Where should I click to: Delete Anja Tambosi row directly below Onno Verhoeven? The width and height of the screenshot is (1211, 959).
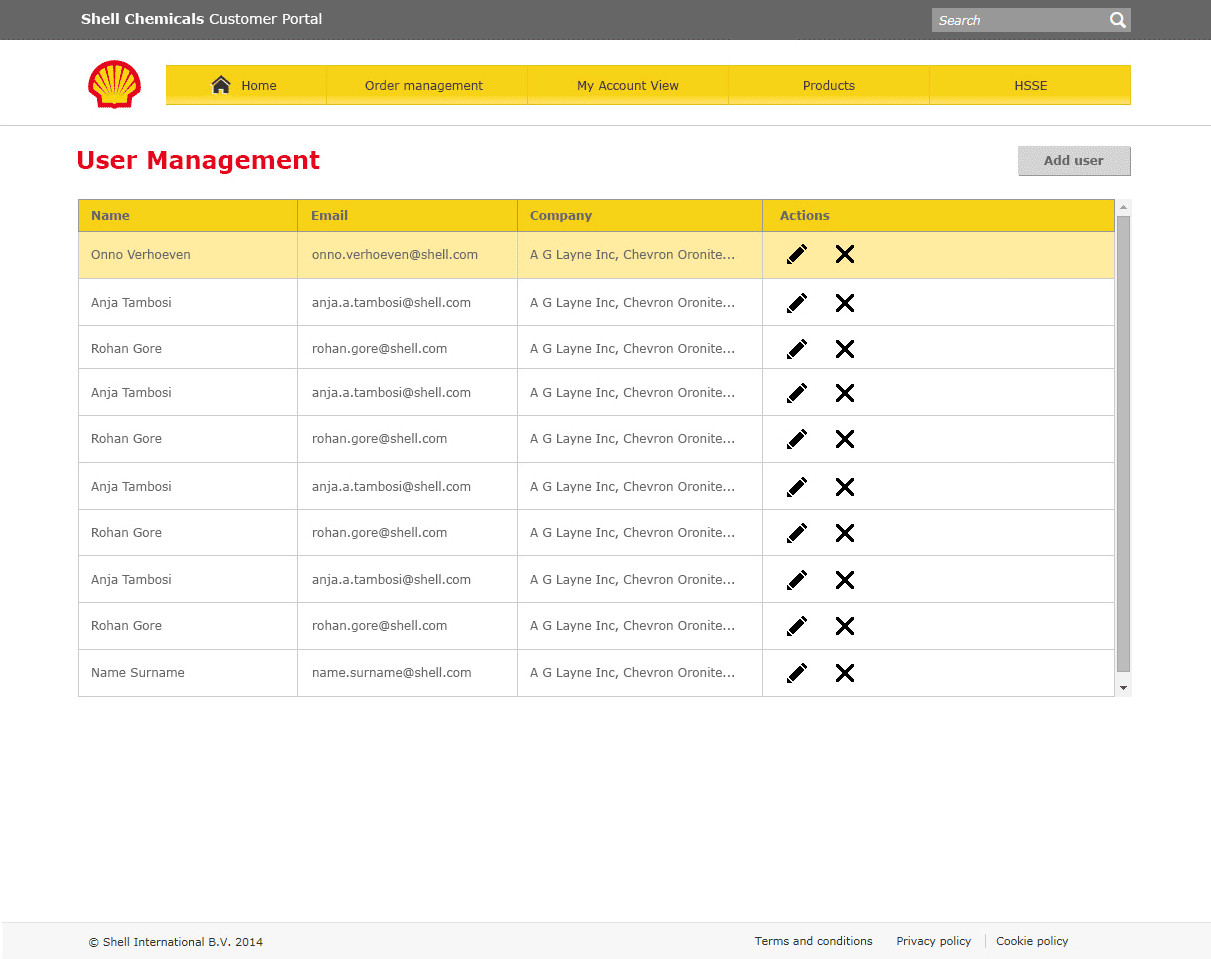coord(845,303)
